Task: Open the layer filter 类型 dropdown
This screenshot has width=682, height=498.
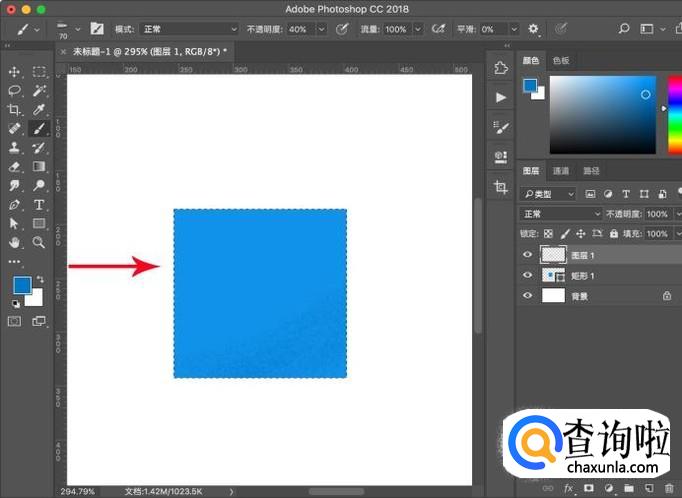Action: 549,194
